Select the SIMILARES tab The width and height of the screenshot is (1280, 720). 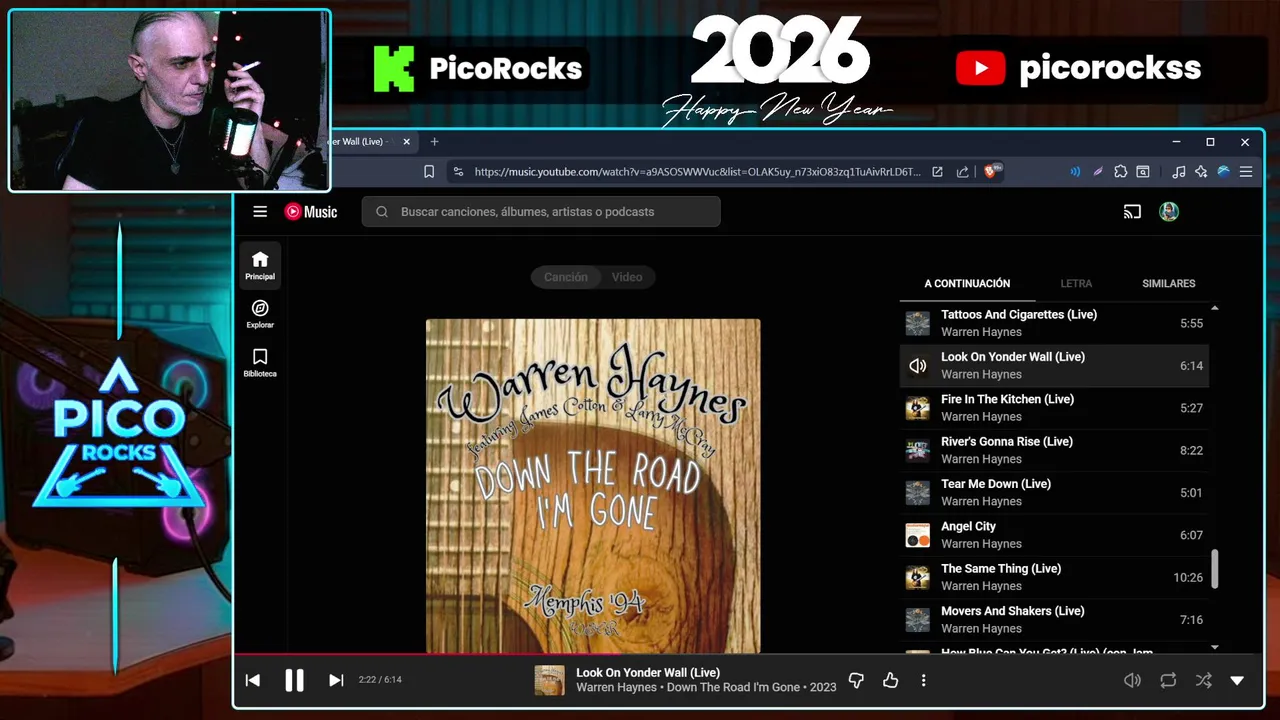[x=1169, y=284]
